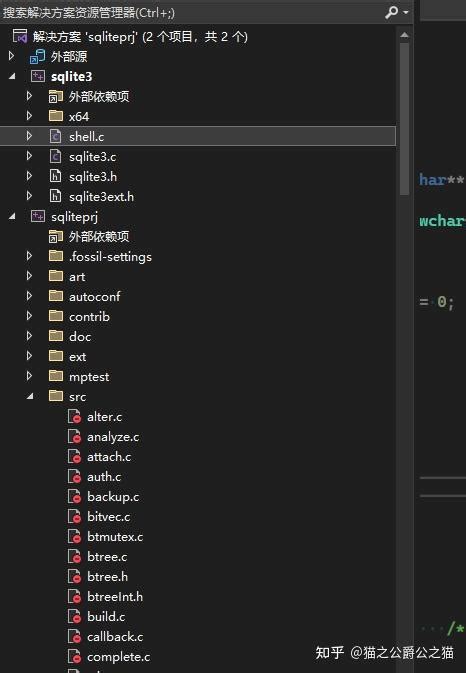This screenshot has width=466, height=673.
Task: Click the x64 folder icon
Action: point(56,115)
